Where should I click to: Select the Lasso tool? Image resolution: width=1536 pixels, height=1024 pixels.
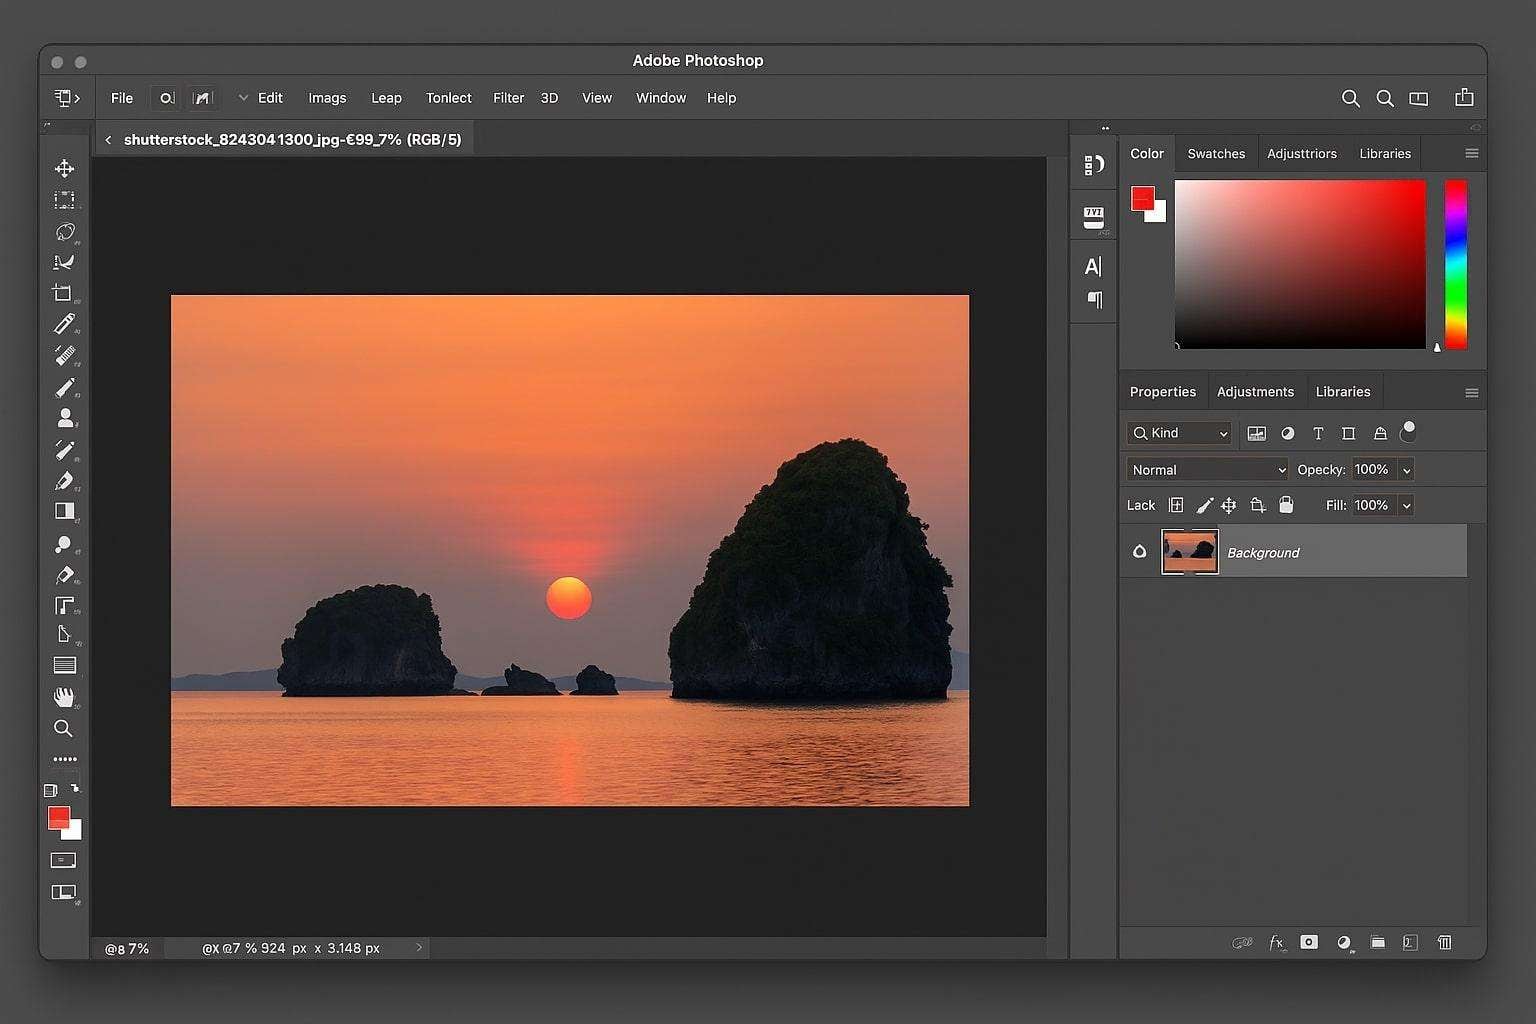pyautogui.click(x=64, y=231)
